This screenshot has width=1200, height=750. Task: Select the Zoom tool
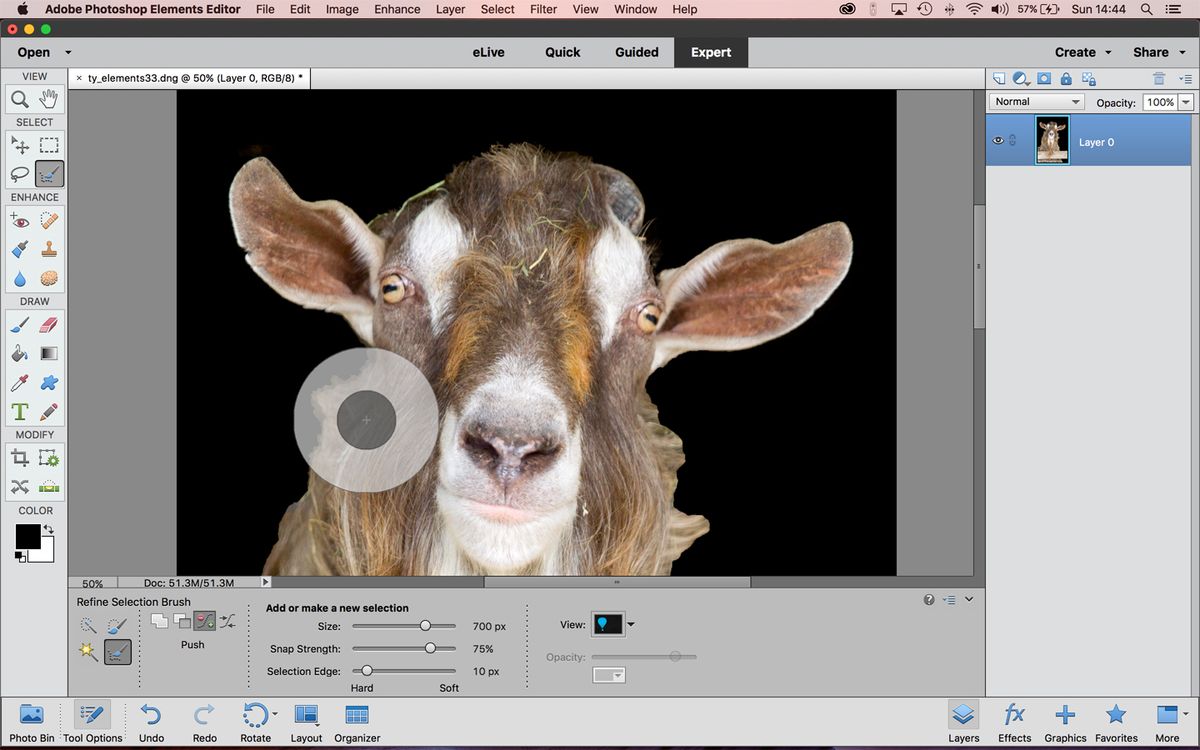pyautogui.click(x=20, y=99)
